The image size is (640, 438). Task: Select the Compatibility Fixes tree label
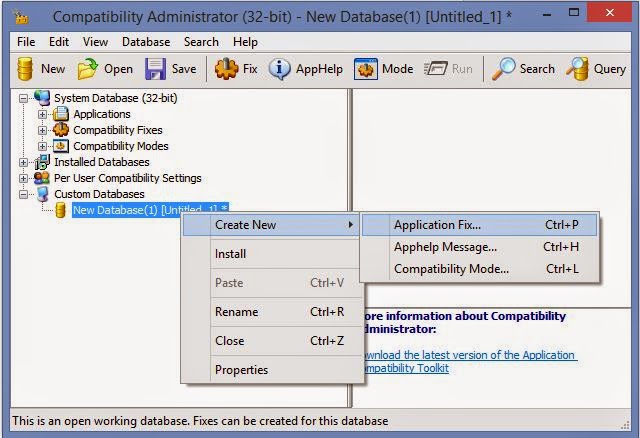(118, 130)
